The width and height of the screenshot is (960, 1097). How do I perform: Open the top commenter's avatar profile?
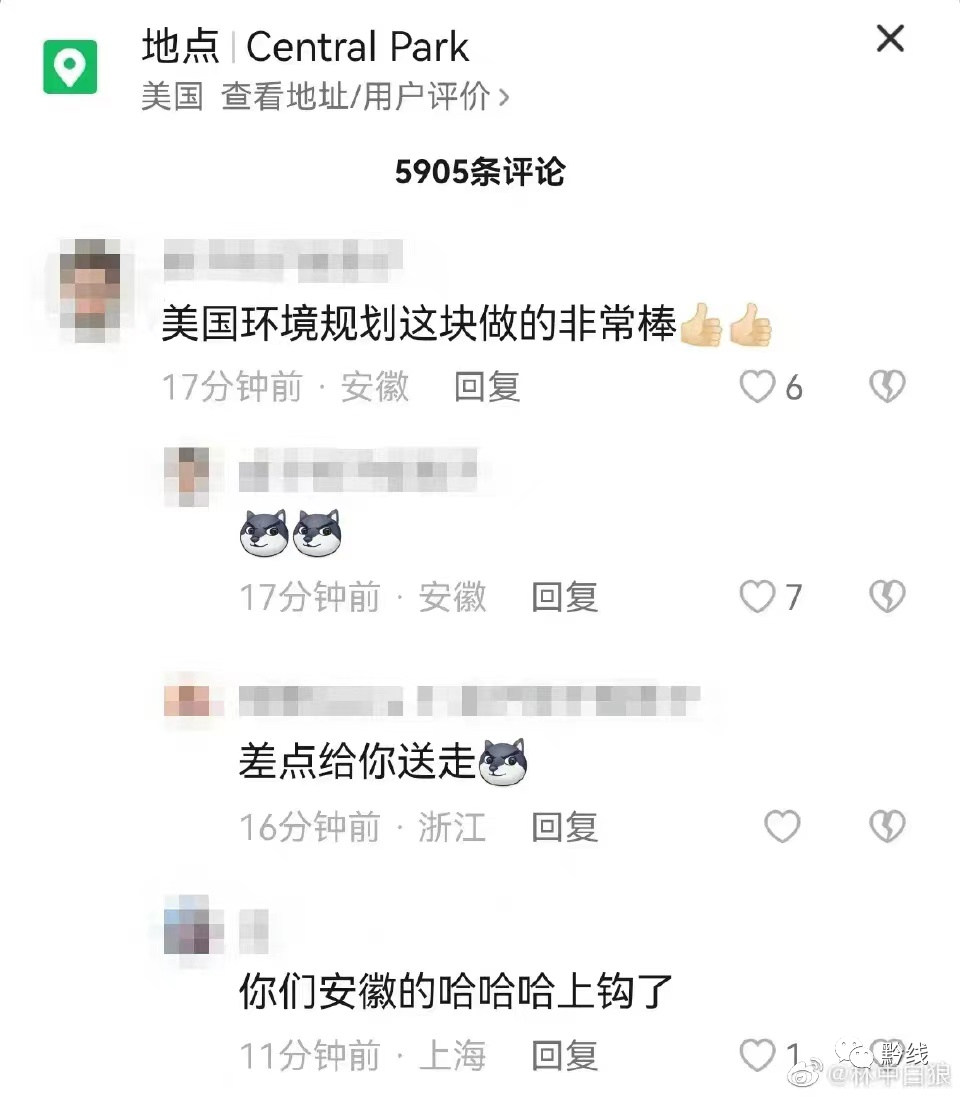(x=90, y=290)
